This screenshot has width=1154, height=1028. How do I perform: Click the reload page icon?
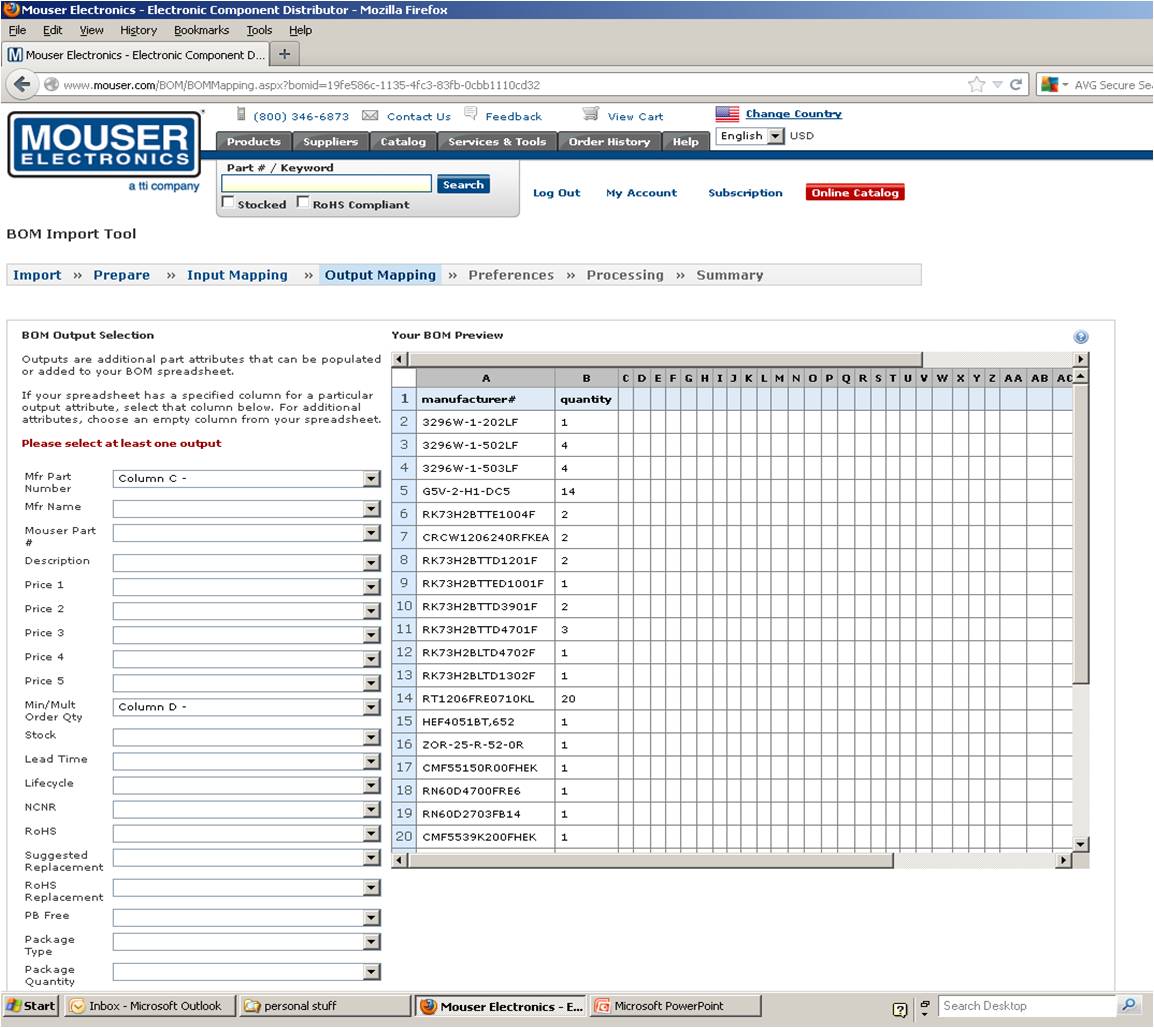[1016, 85]
